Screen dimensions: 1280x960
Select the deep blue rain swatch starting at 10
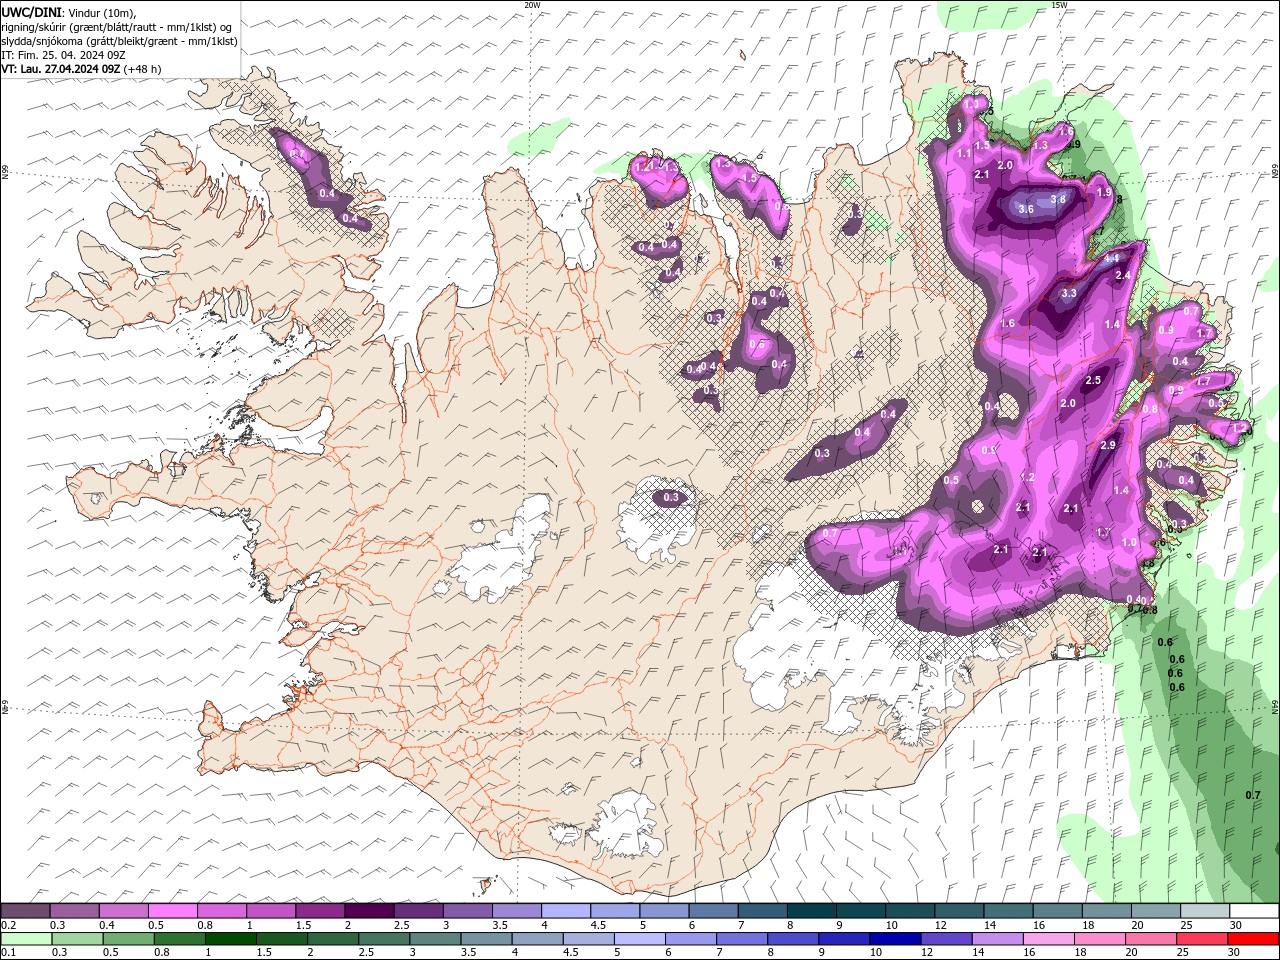(x=896, y=939)
